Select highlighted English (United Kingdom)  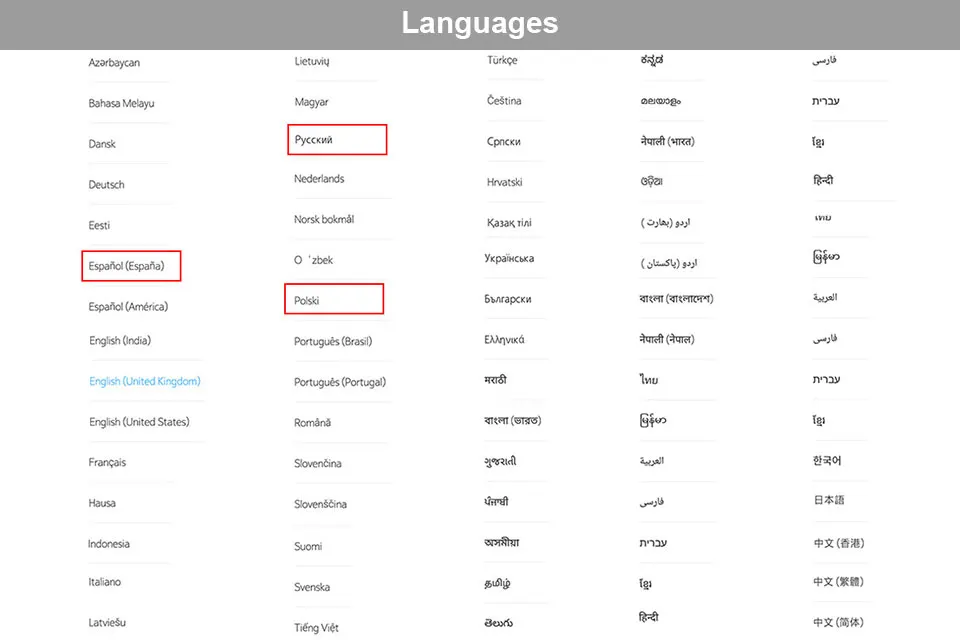coord(144,381)
